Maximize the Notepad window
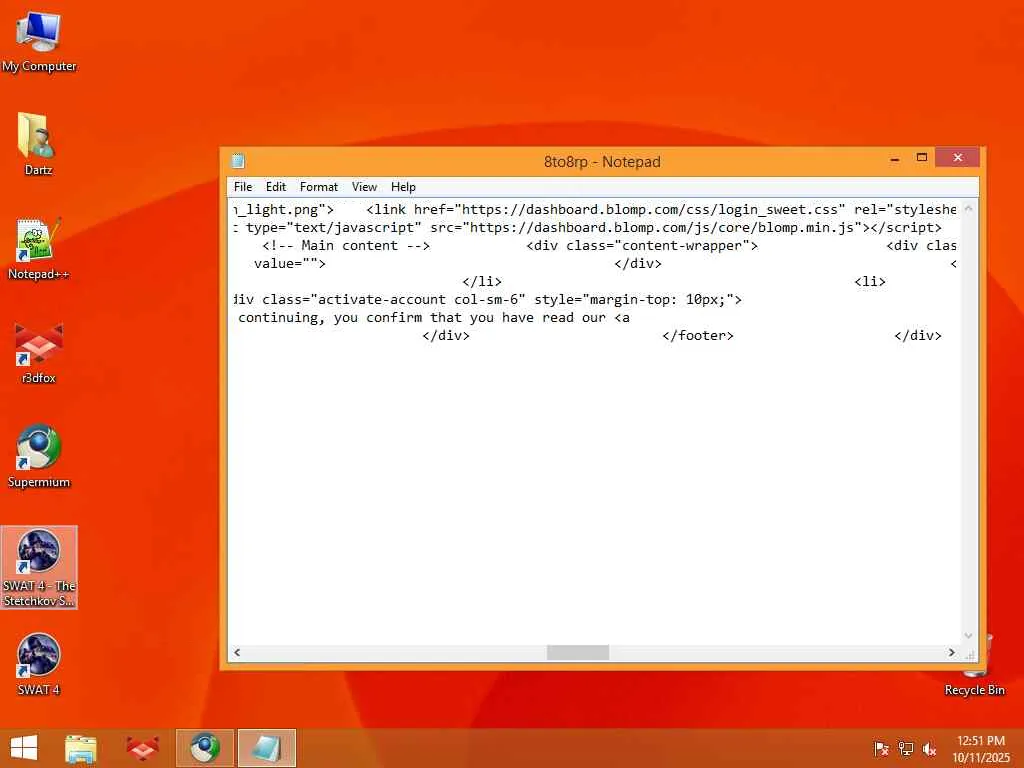This screenshot has width=1024, height=768. point(921,158)
